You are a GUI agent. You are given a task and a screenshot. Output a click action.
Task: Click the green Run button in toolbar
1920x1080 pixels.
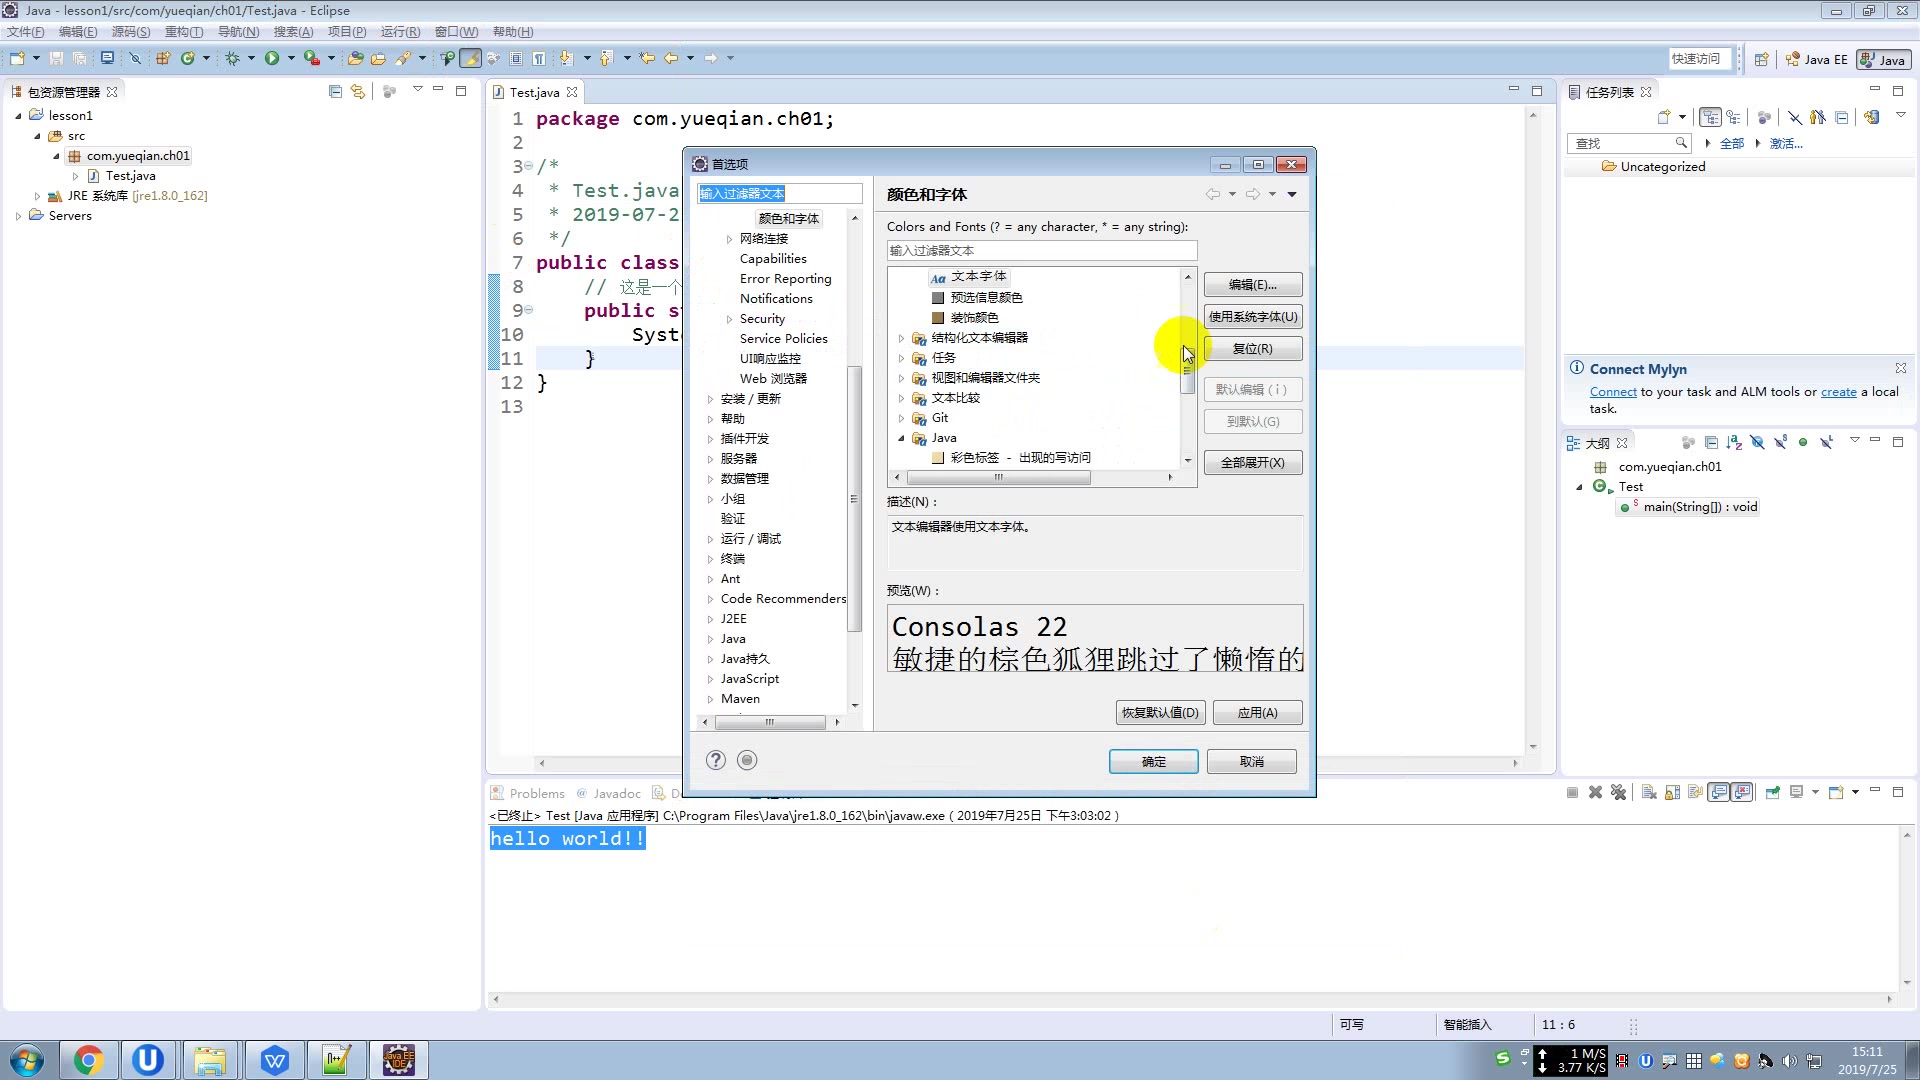click(x=271, y=58)
